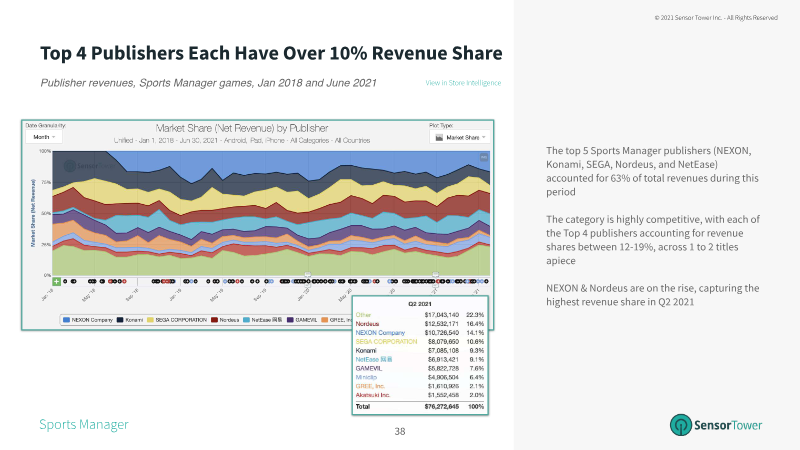The height and width of the screenshot is (450, 800).
Task: Click the Month dropdown arrow
Action: pyautogui.click(x=54, y=137)
